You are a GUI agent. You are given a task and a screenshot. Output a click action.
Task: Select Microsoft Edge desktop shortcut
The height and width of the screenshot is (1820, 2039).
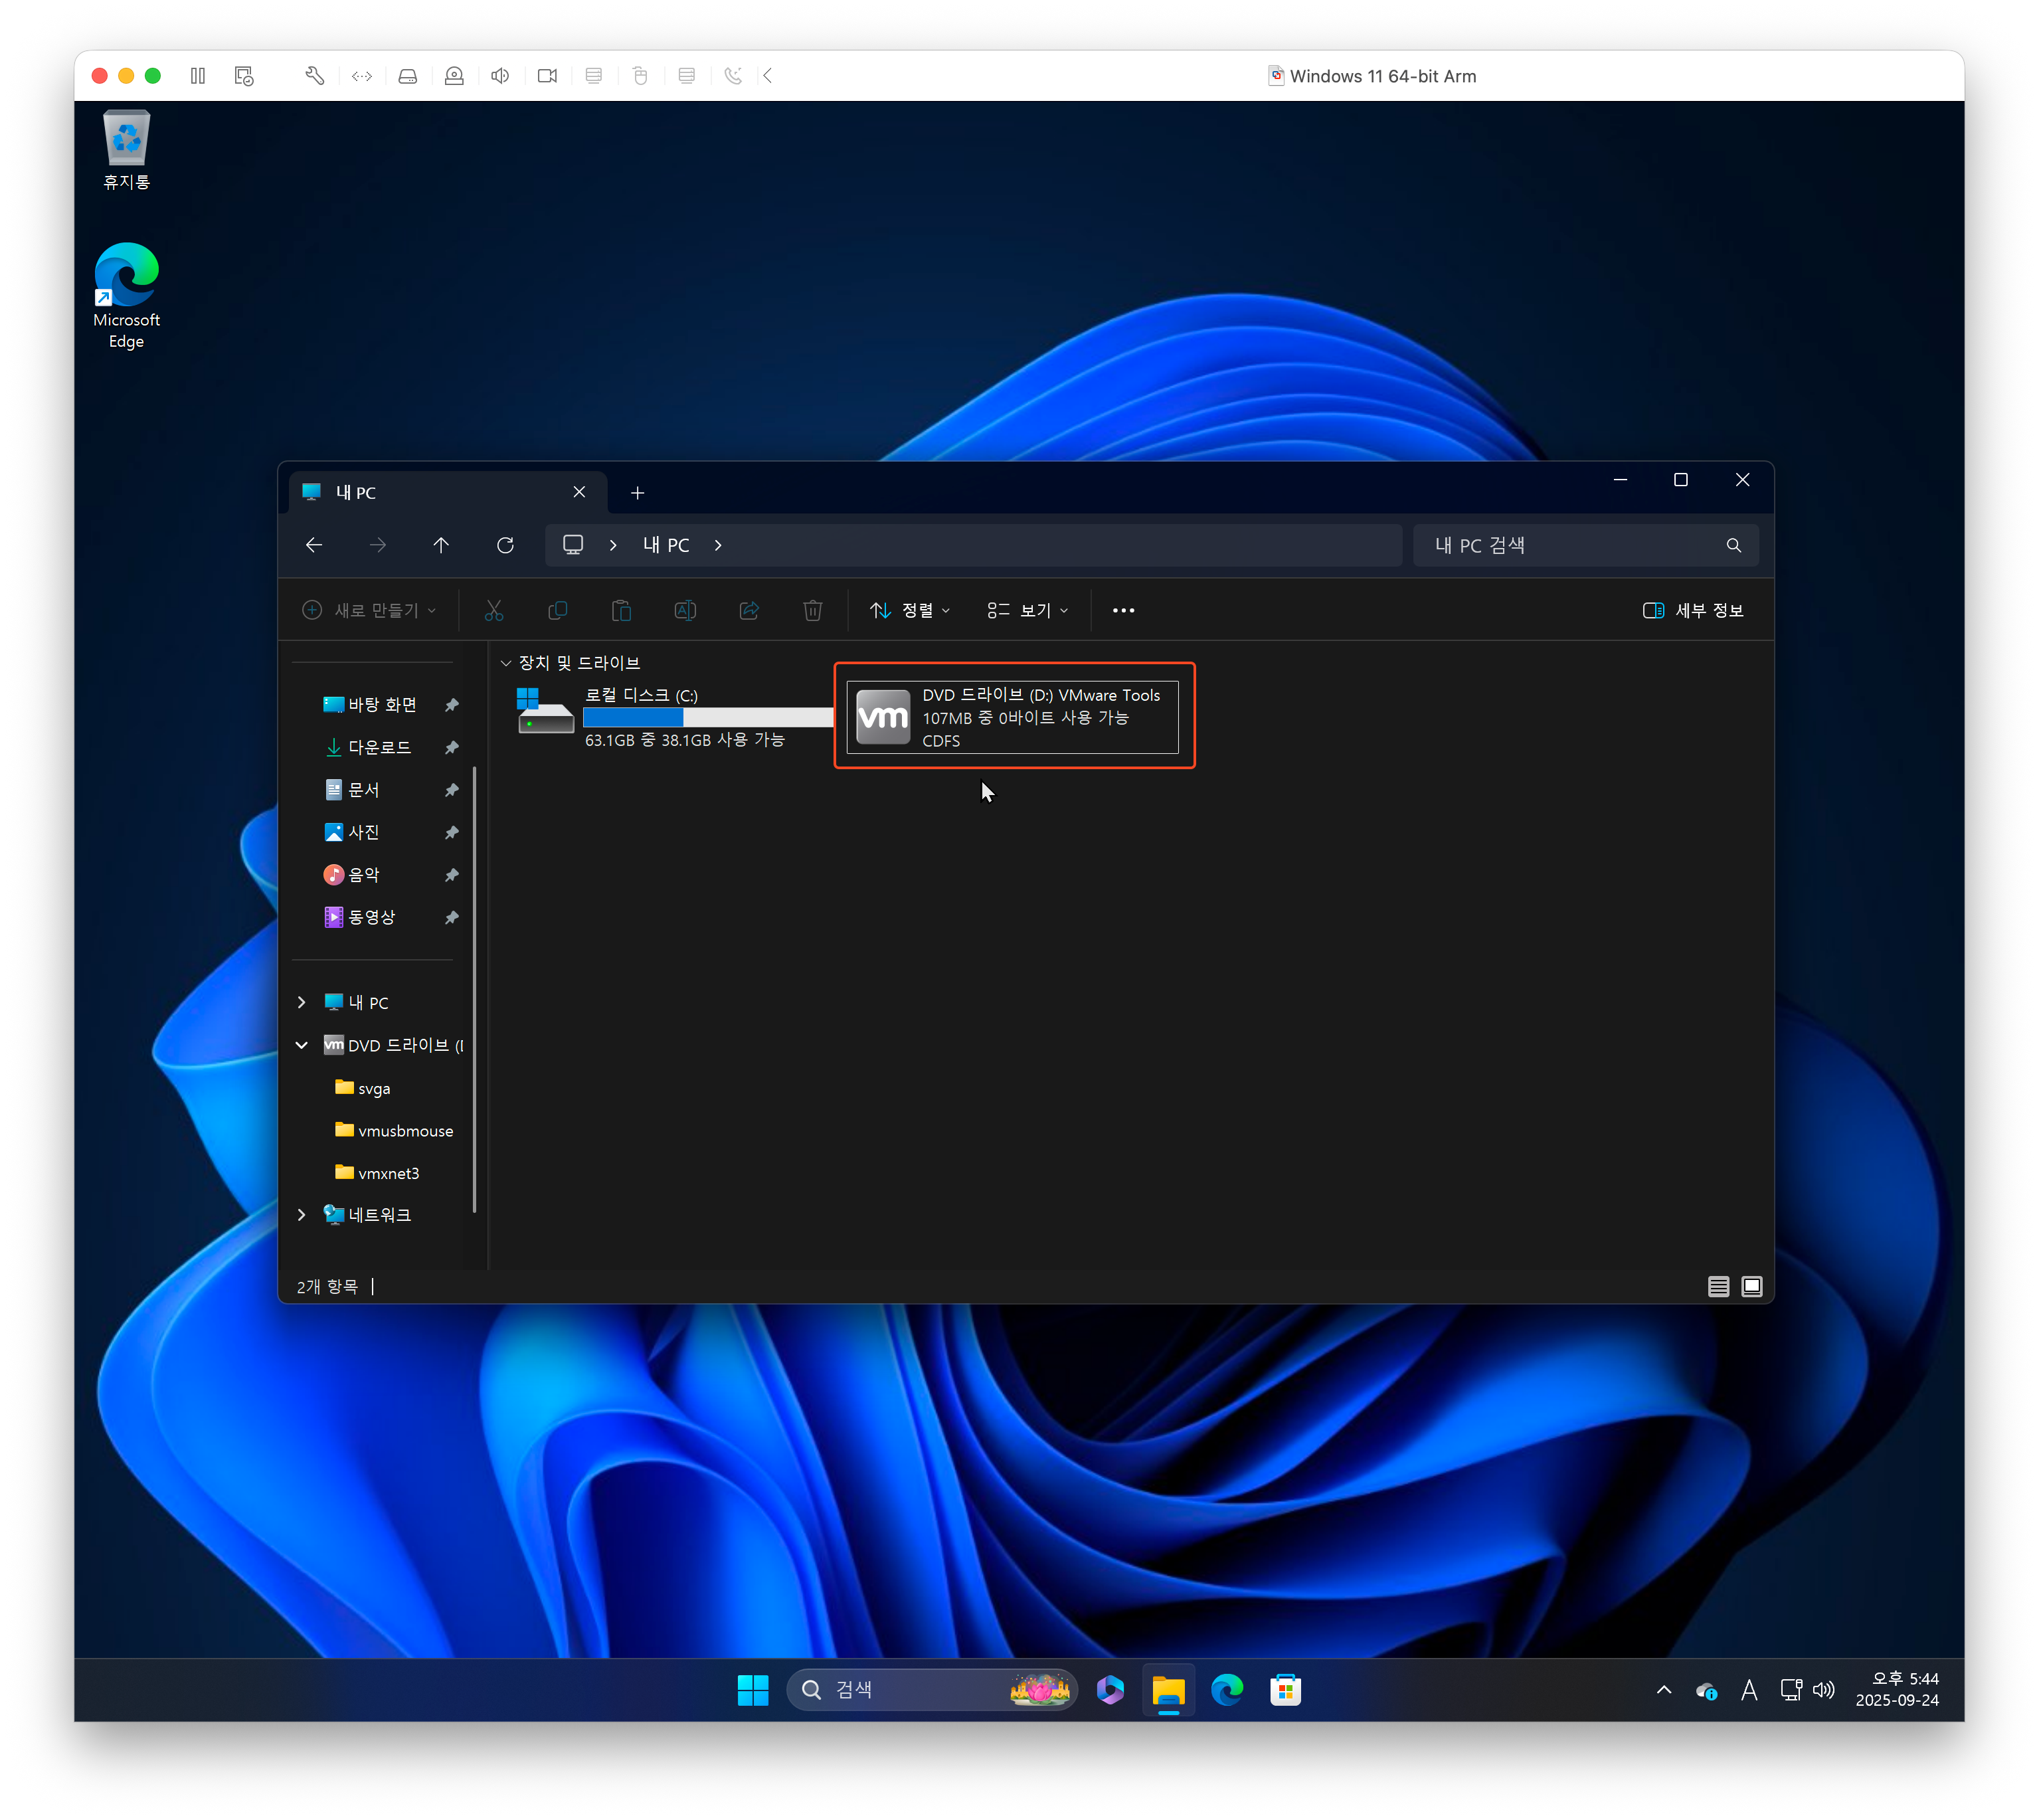click(x=127, y=296)
